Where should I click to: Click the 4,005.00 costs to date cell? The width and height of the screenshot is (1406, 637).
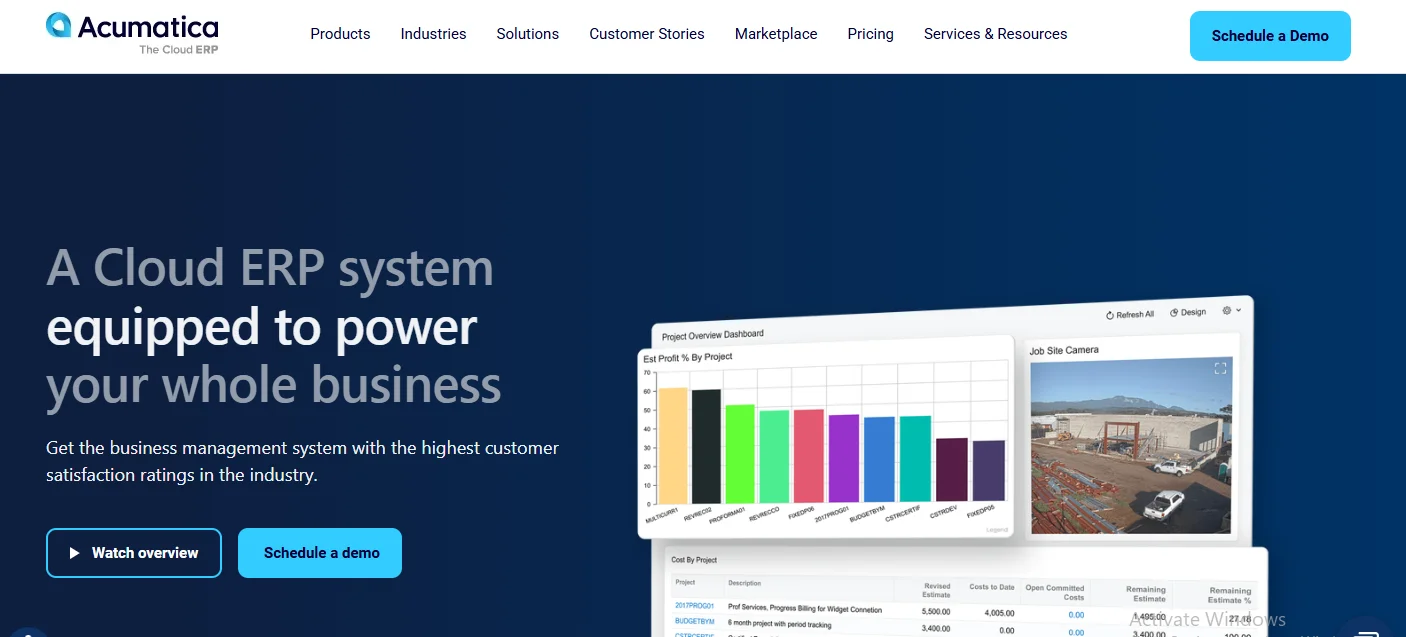[999, 613]
